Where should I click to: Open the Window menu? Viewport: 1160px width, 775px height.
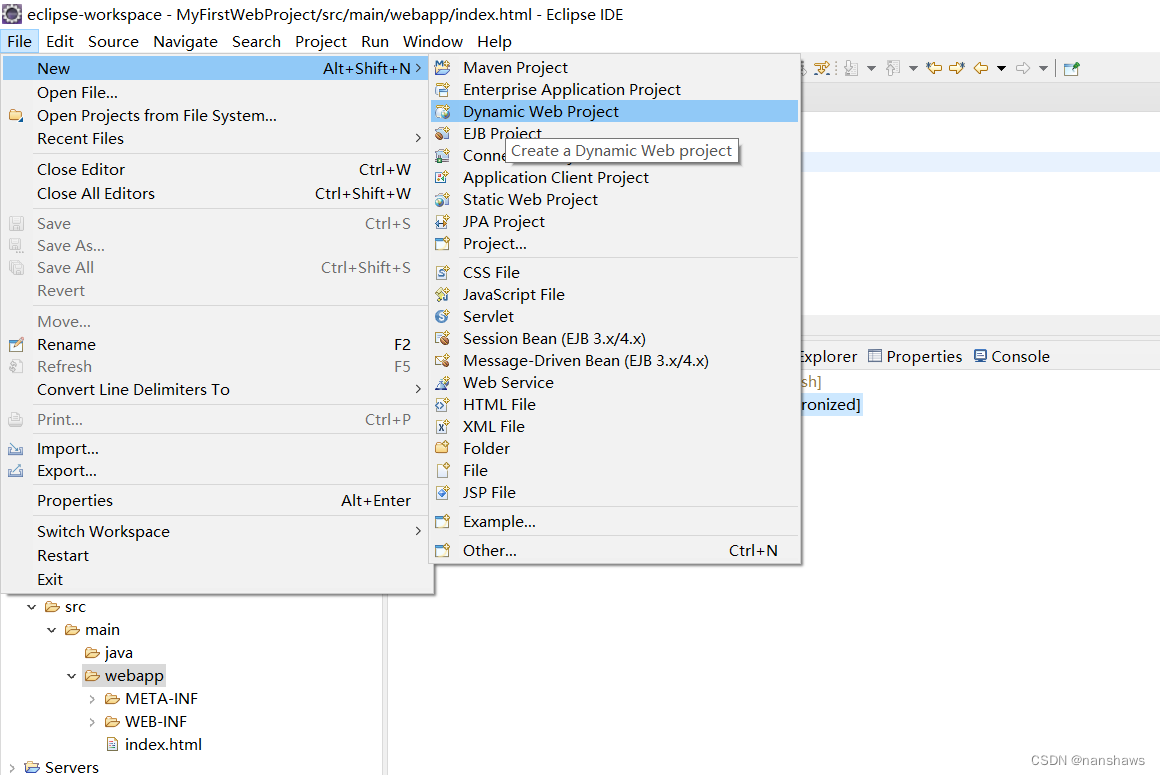pos(433,41)
